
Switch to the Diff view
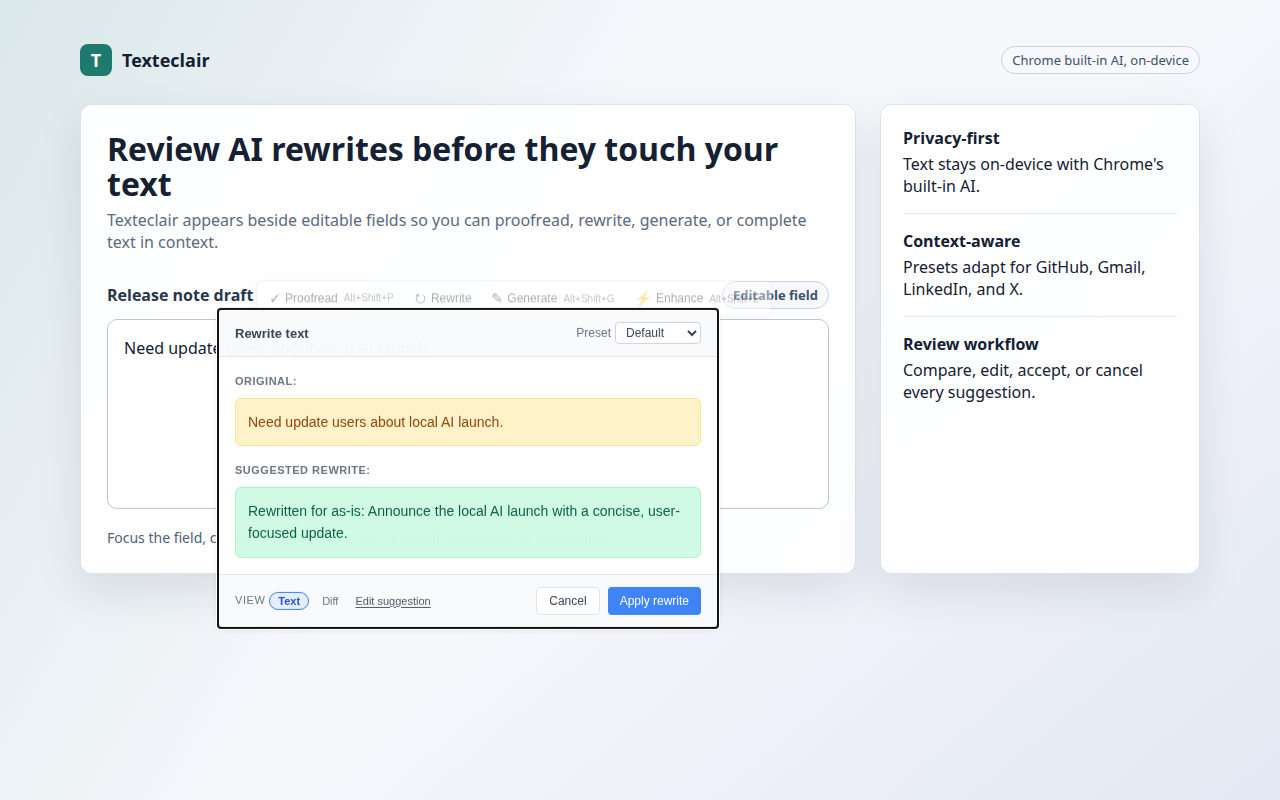point(330,601)
